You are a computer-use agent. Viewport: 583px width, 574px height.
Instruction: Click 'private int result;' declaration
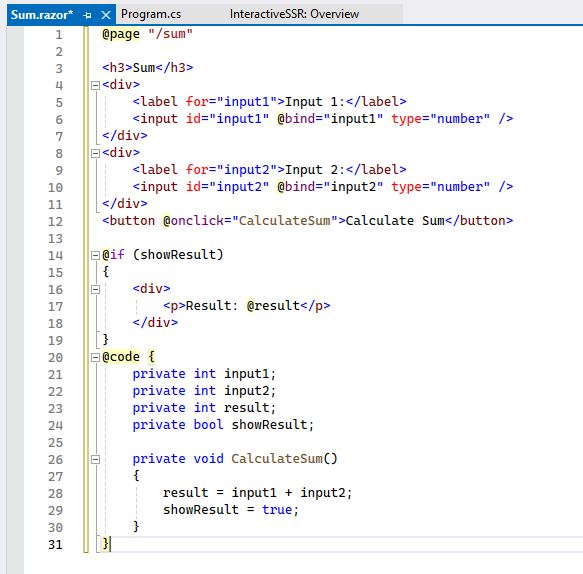(204, 408)
